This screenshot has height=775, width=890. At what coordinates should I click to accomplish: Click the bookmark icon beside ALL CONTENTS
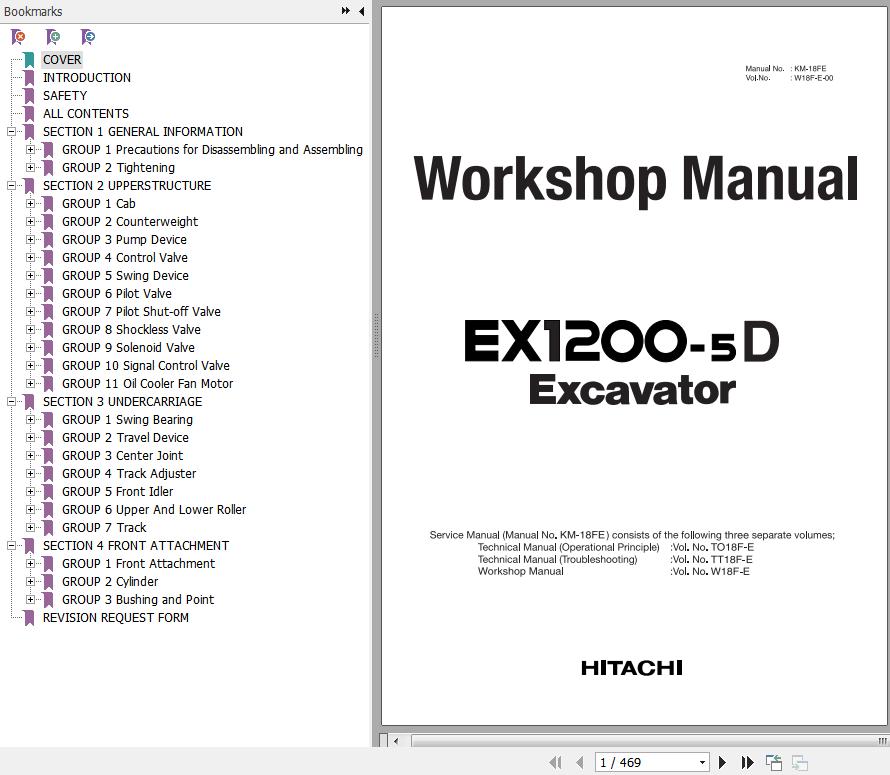(29, 114)
